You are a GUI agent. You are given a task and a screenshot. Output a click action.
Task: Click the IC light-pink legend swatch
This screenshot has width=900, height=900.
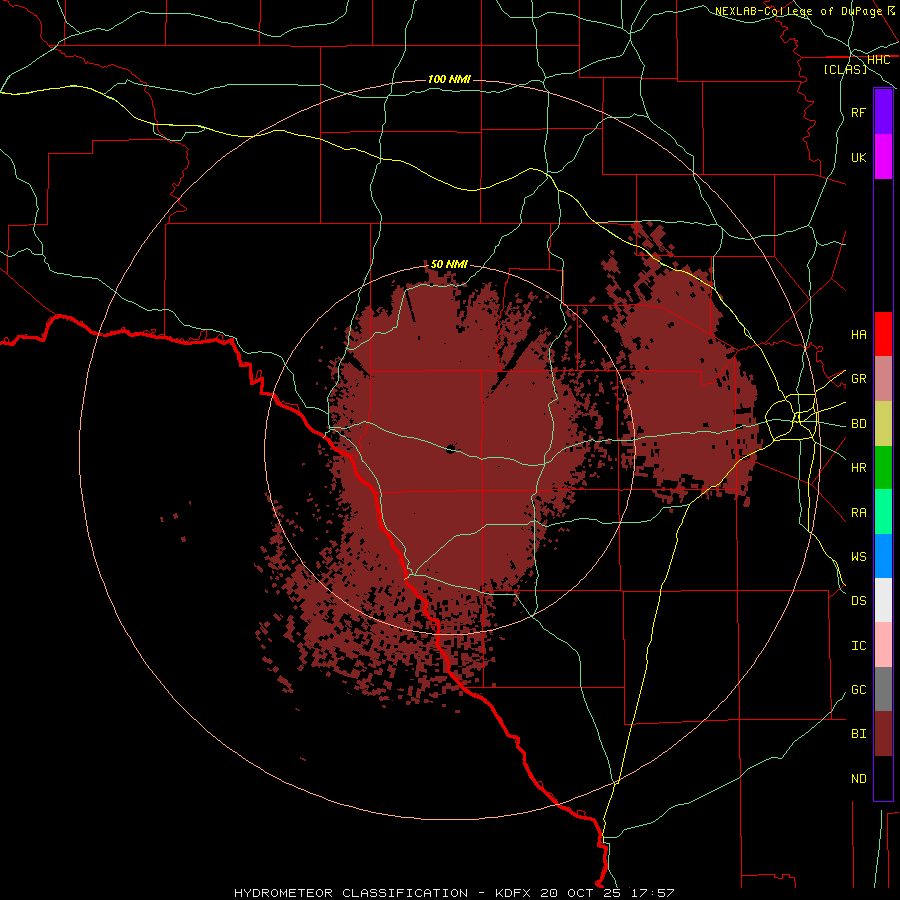pos(883,645)
